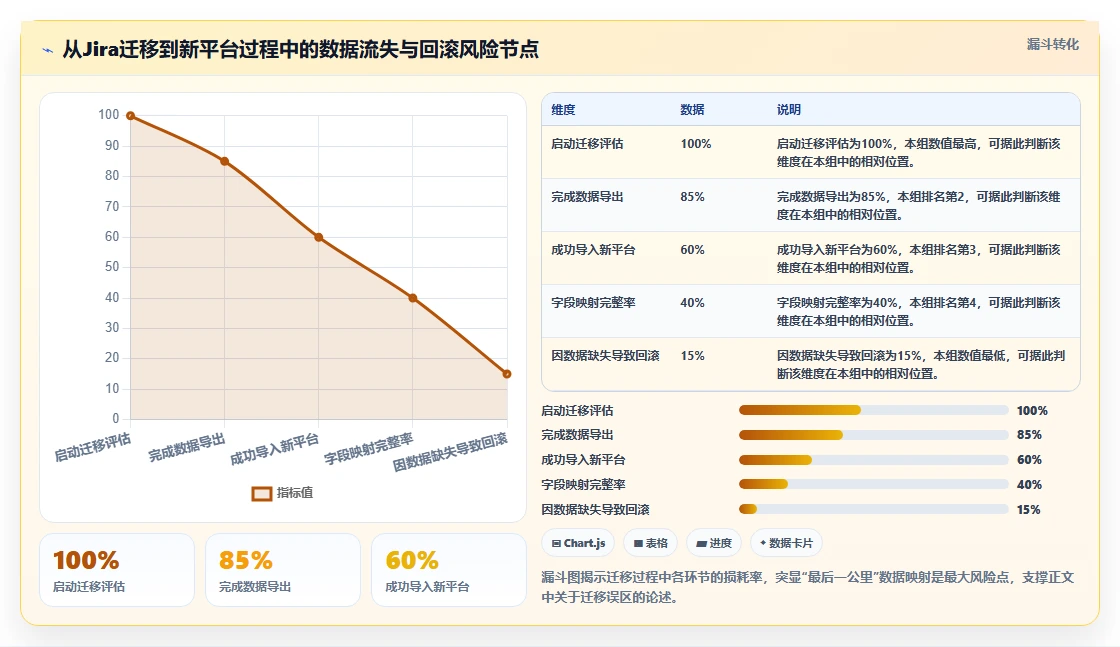1120x647 pixels.
Task: Click the caption starting 漏斗图揭示迁移过程
Action: click(808, 587)
